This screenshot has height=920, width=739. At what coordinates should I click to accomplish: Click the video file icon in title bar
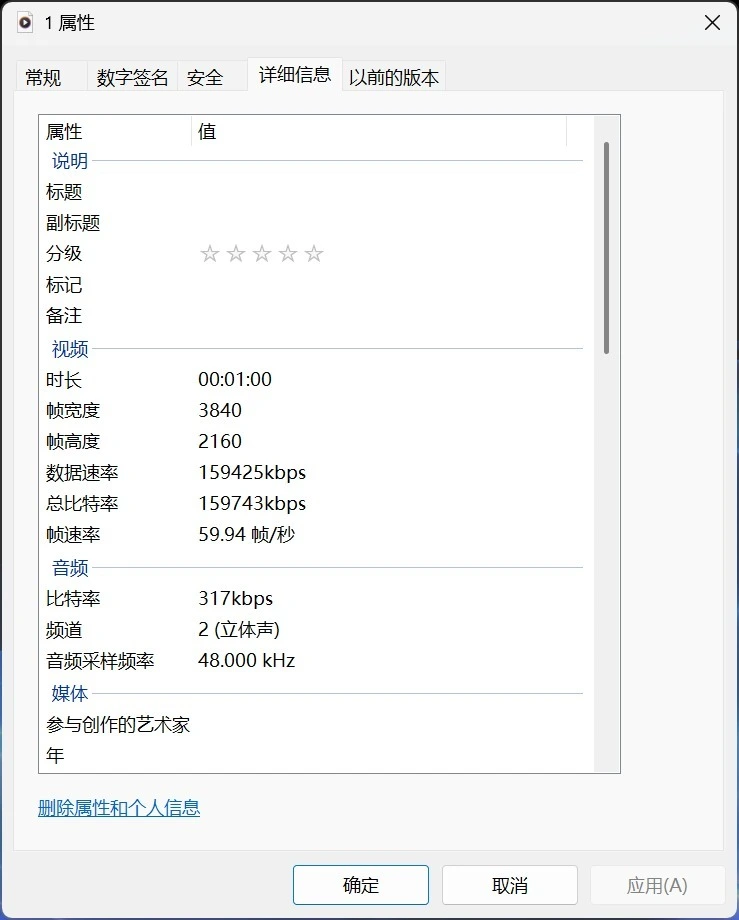click(25, 23)
